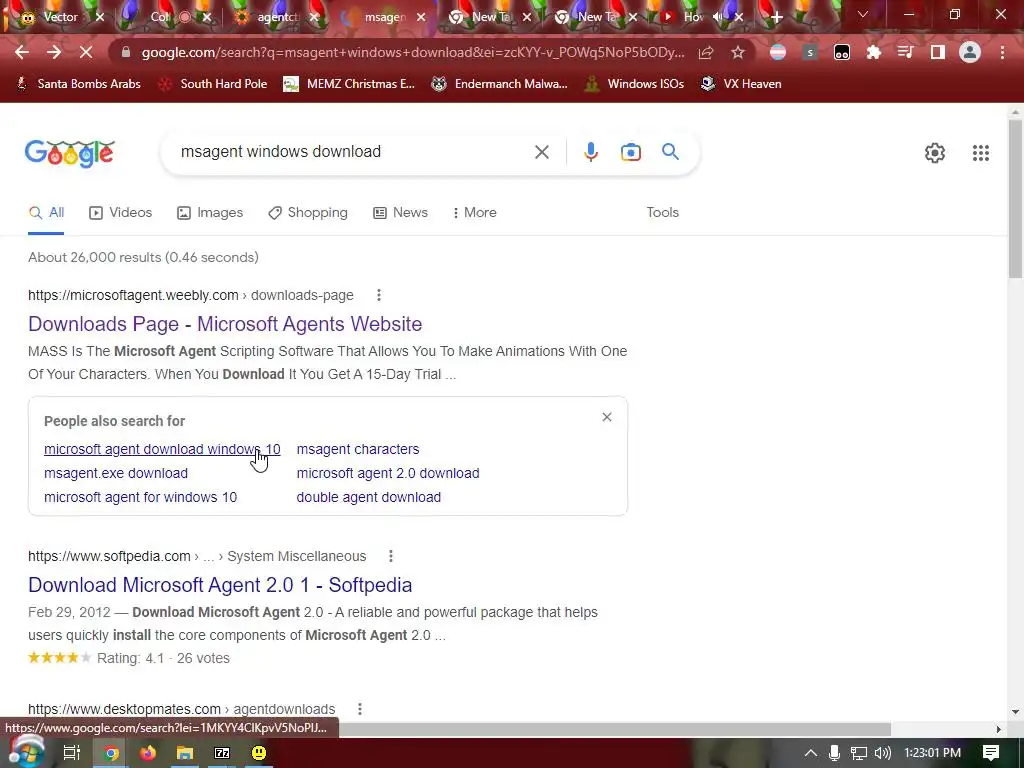Screen dimensions: 1024x768
Task: Search double agent download suggestion
Action: tap(368, 497)
